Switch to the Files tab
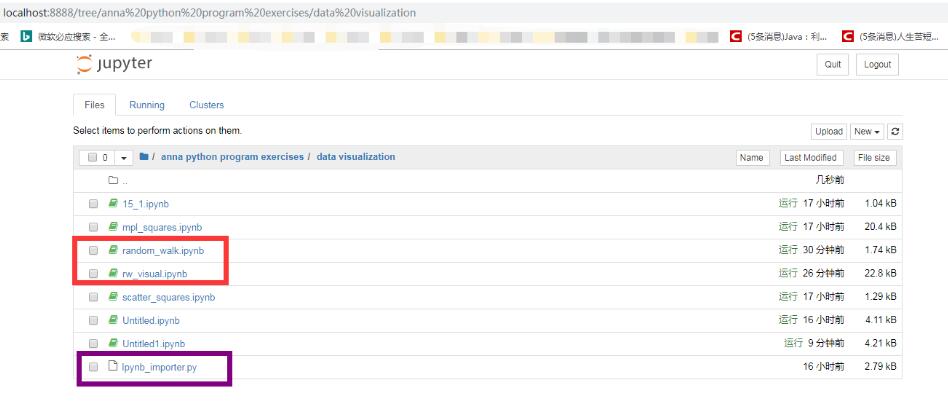 94,105
